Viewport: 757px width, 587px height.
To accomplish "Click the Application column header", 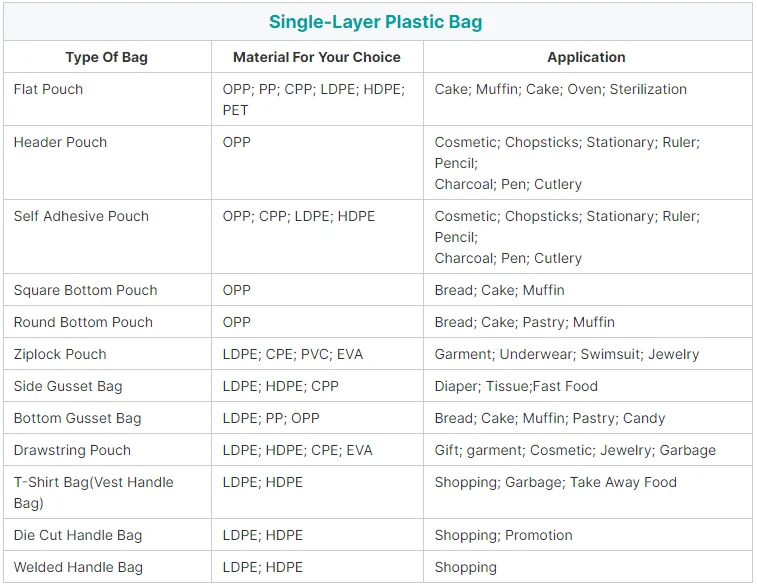I will pos(586,57).
